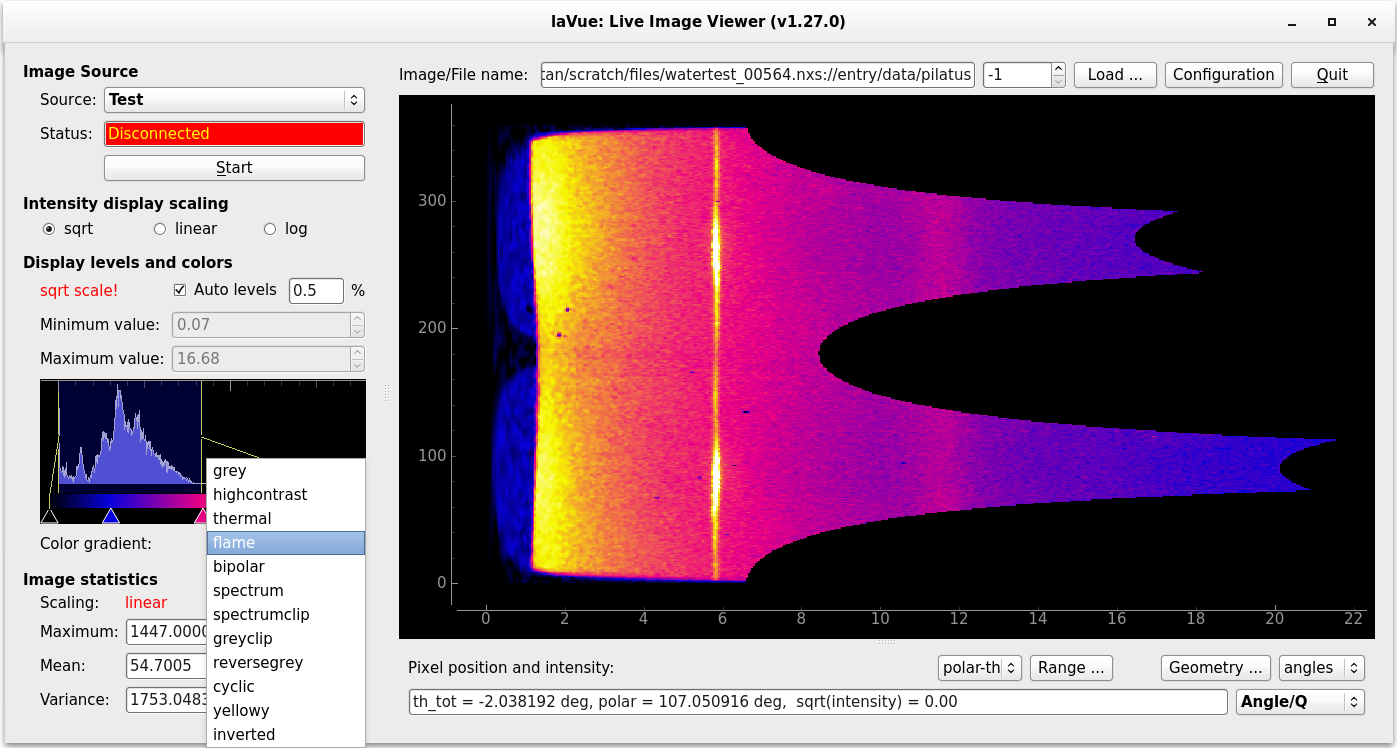
Task: Open the Geometry ... settings
Action: coord(1215,668)
